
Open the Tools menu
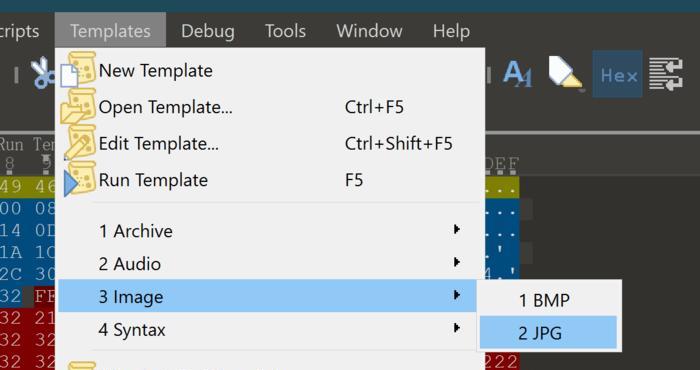(285, 31)
